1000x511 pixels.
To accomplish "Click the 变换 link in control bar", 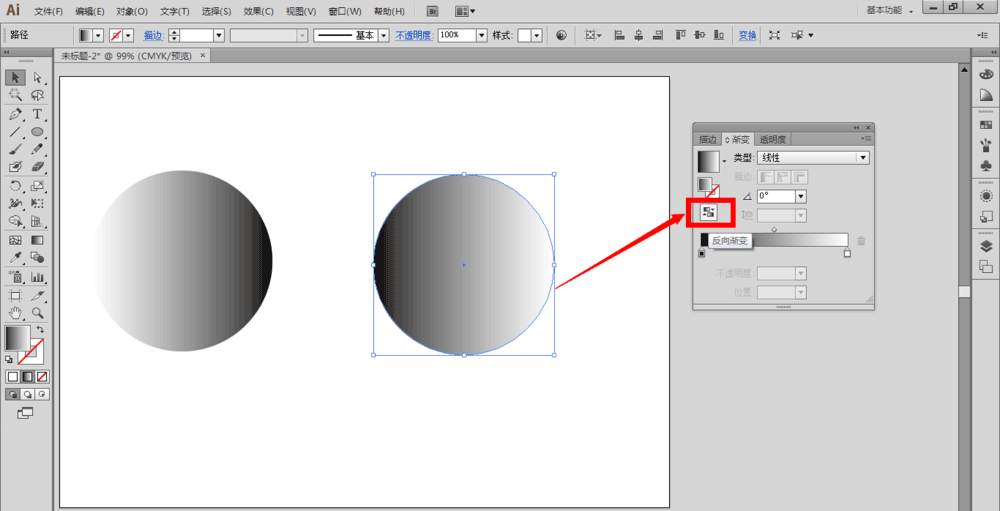I will [747, 35].
